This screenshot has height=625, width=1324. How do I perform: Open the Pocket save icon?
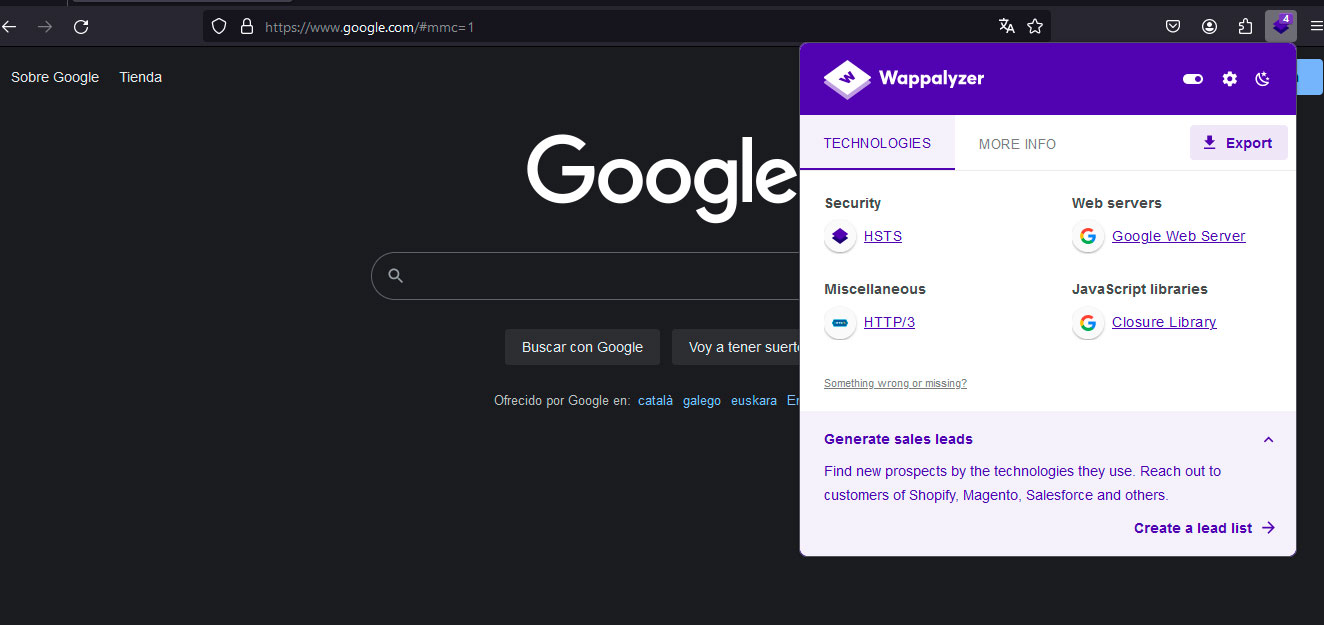pyautogui.click(x=1173, y=27)
